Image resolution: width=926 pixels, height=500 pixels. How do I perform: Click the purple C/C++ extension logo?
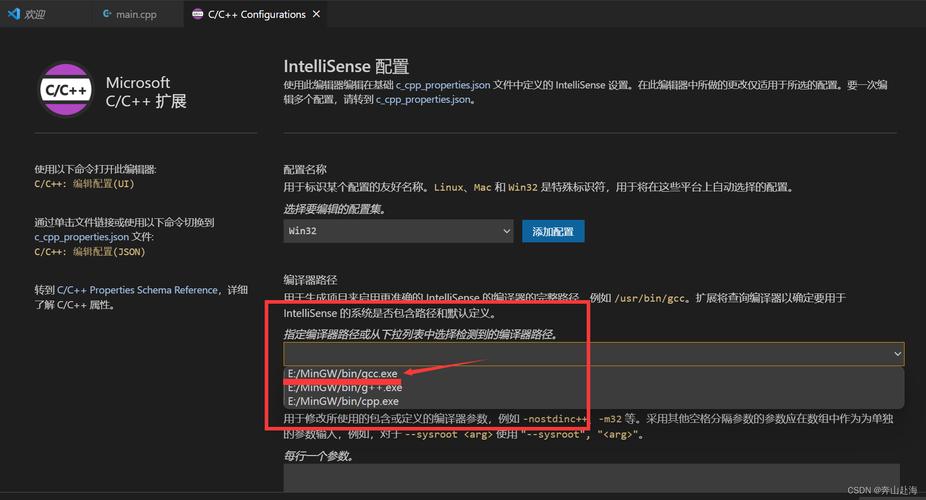click(x=66, y=90)
